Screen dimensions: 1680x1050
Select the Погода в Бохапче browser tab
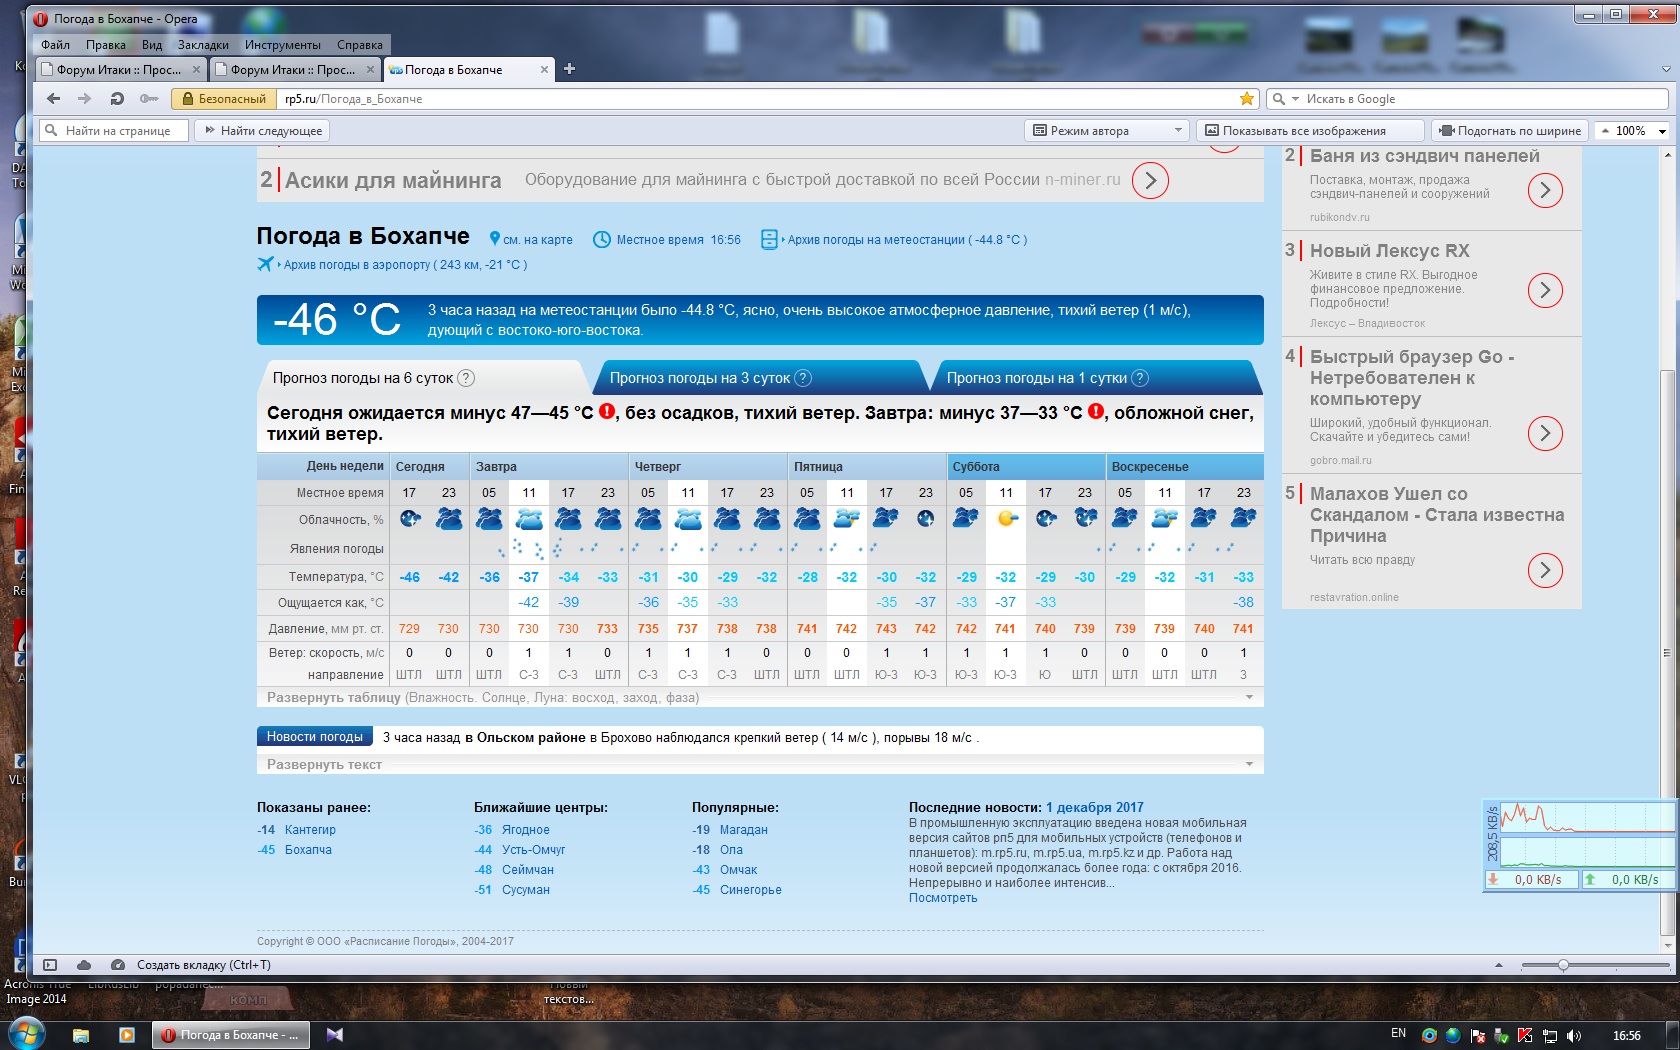click(x=469, y=69)
